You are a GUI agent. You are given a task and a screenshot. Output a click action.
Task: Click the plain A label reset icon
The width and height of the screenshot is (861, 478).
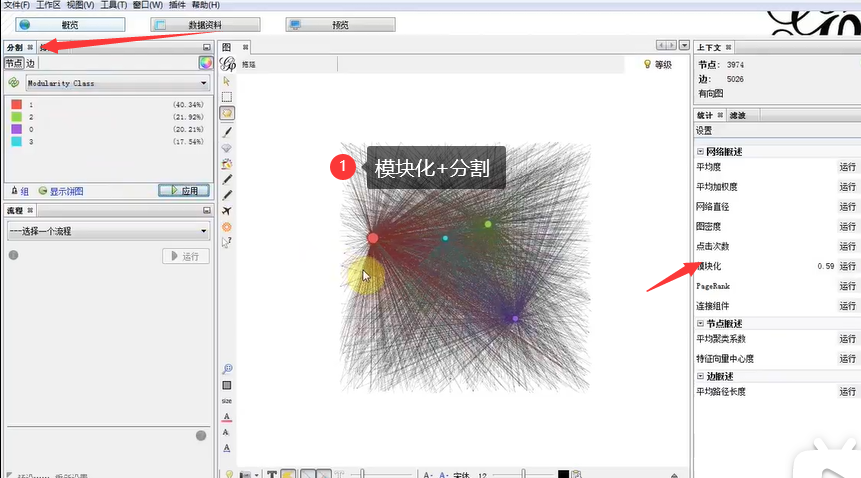point(226,432)
